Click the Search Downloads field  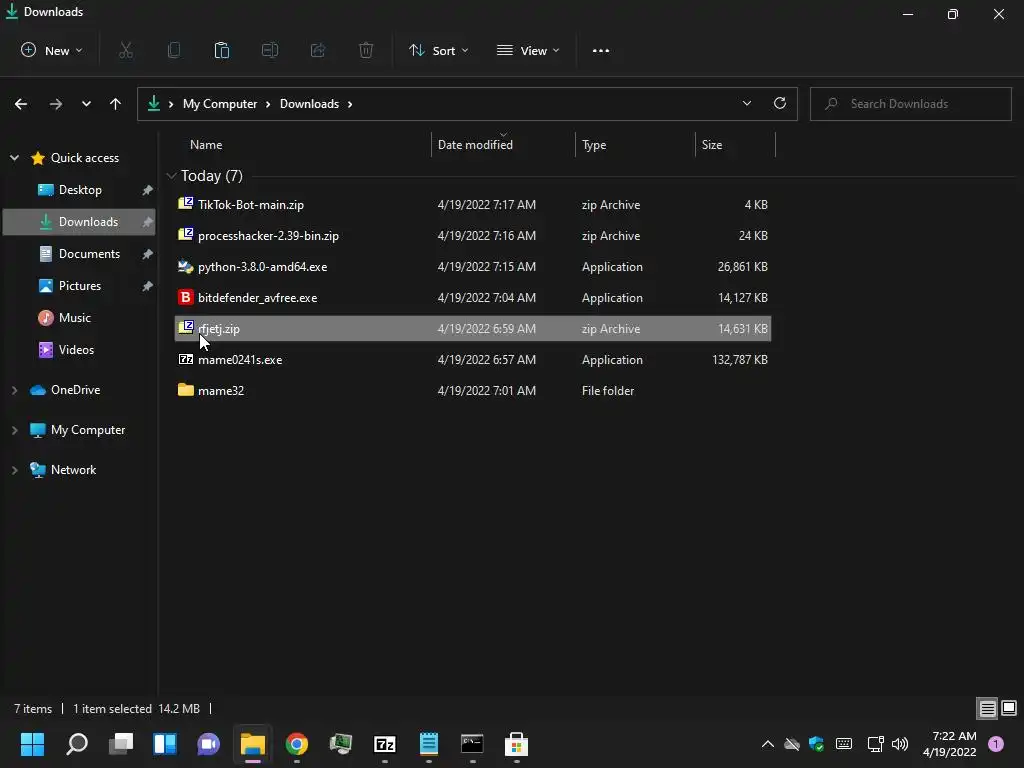pyautogui.click(x=910, y=104)
